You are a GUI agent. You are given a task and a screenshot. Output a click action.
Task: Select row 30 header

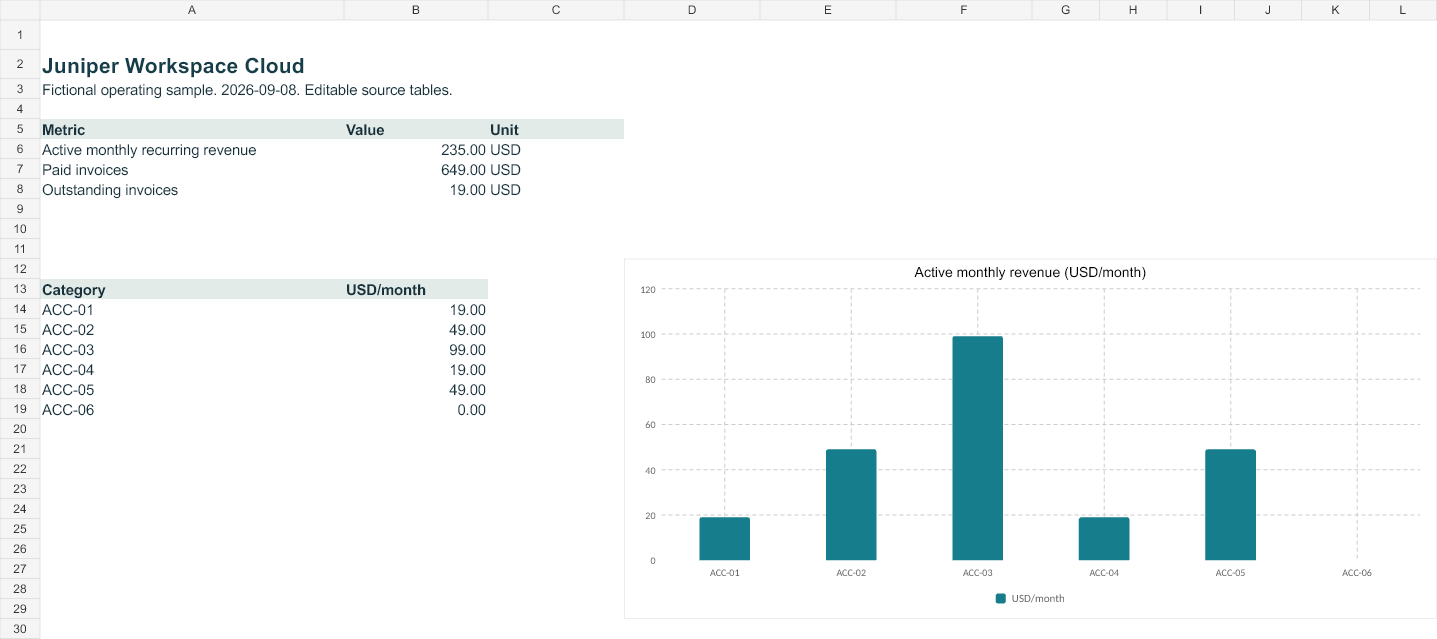tap(20, 629)
